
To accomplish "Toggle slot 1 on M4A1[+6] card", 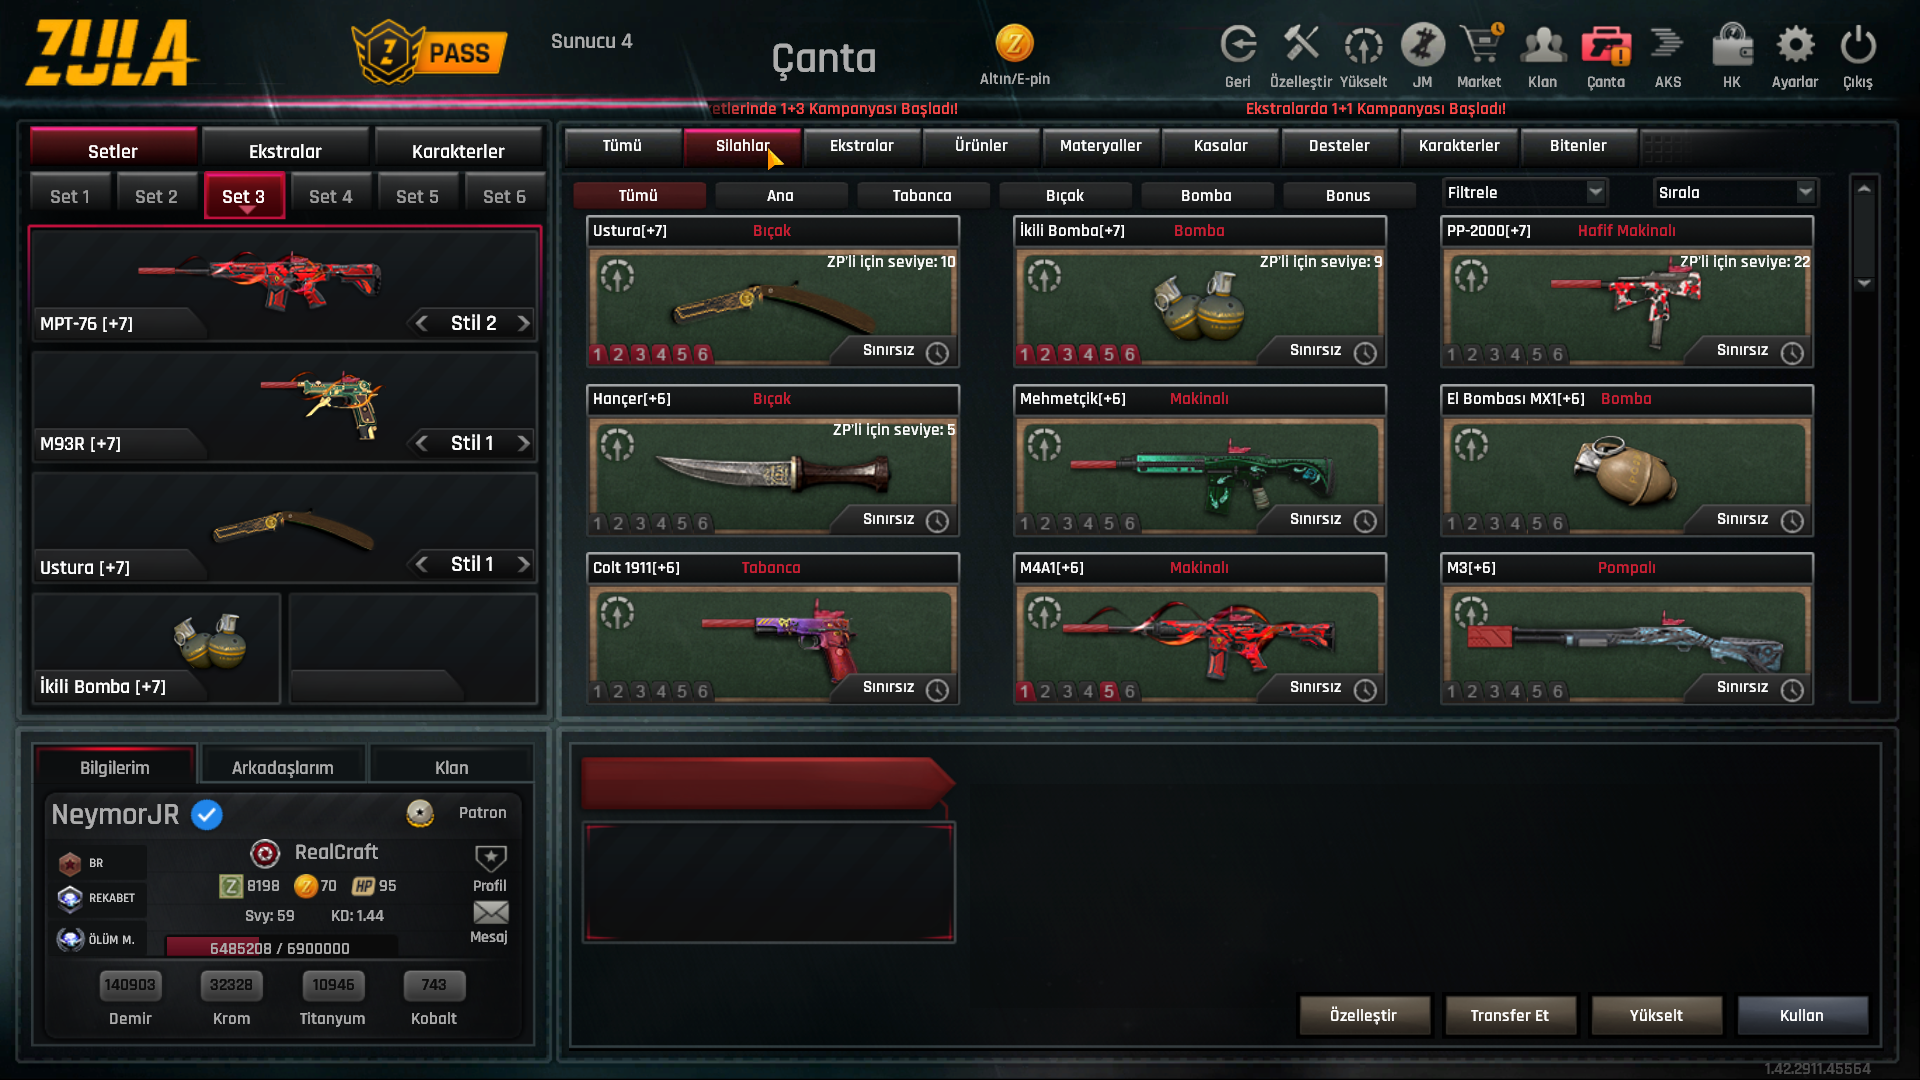I will 1024,691.
